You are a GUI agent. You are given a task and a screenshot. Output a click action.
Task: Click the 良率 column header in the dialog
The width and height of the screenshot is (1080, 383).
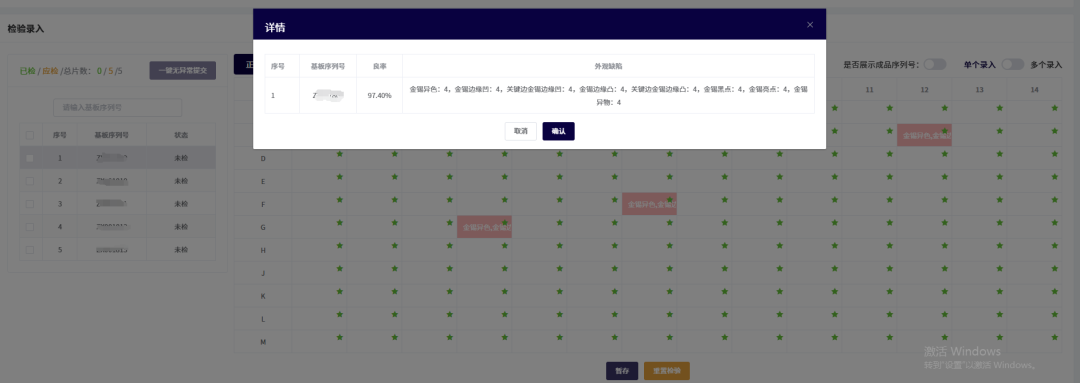[x=380, y=67]
